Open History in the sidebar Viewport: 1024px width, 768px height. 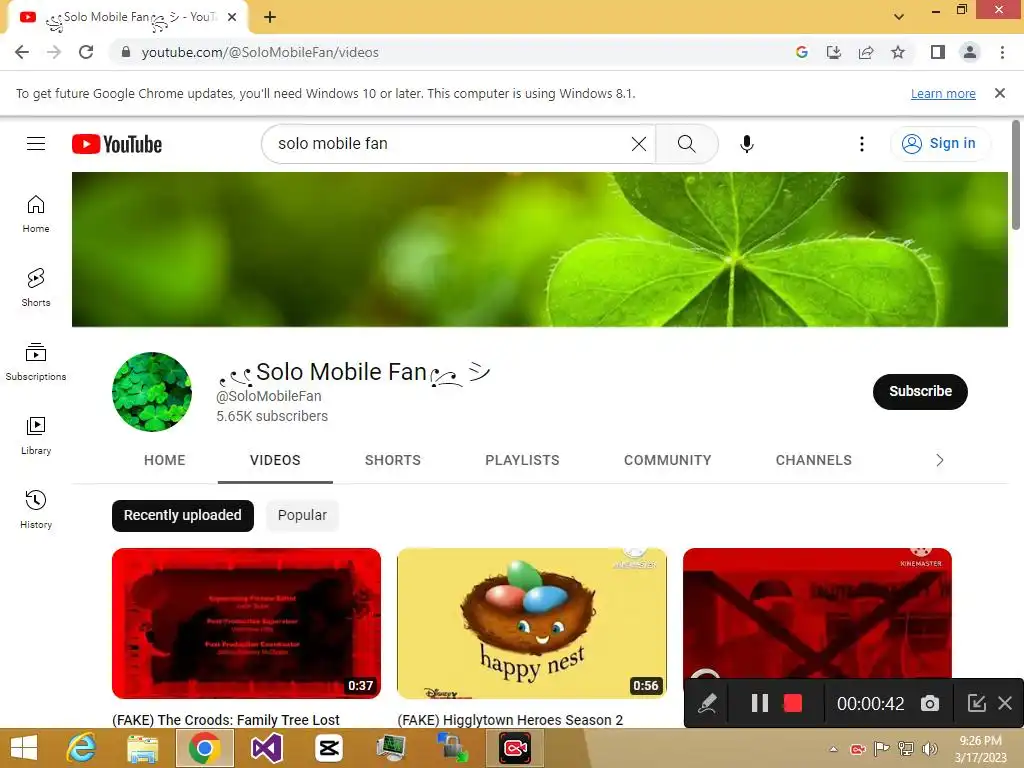click(x=36, y=509)
